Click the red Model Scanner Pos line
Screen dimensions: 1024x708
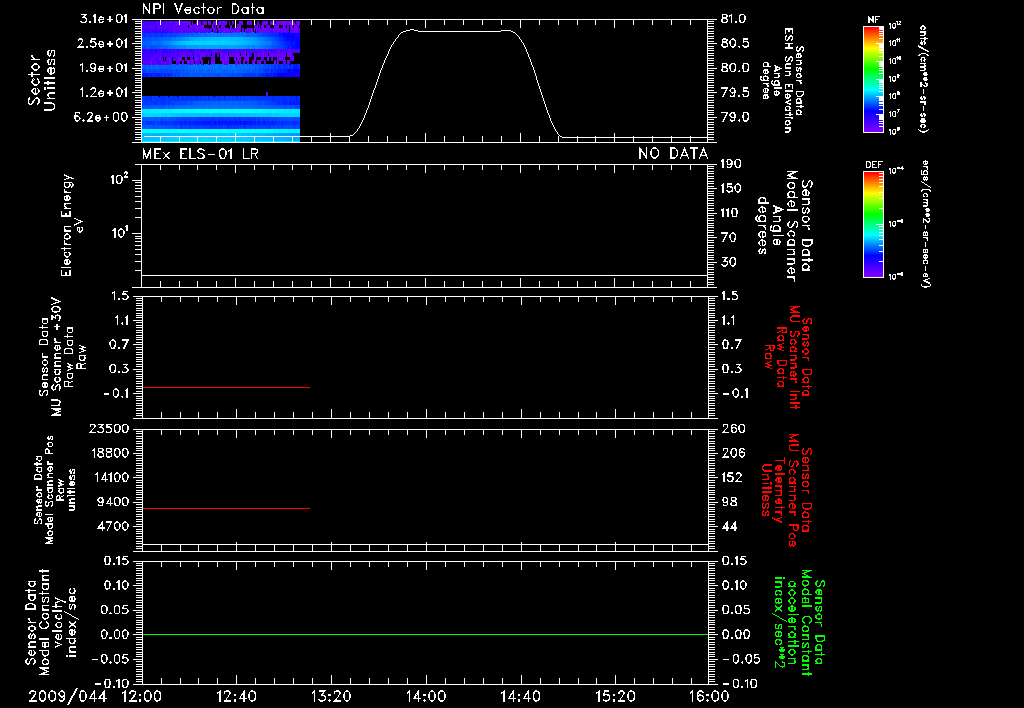tap(226, 508)
